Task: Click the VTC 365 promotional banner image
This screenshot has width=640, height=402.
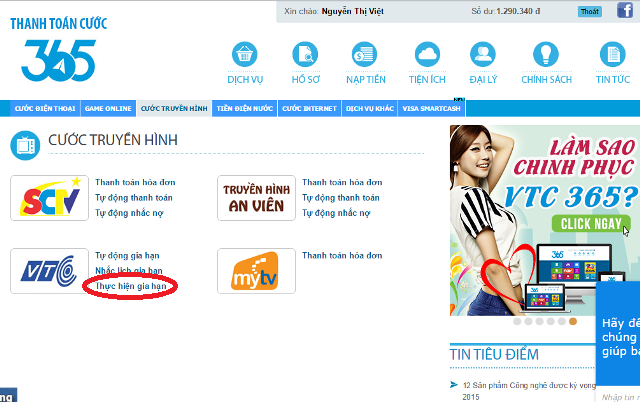Action: tap(545, 220)
